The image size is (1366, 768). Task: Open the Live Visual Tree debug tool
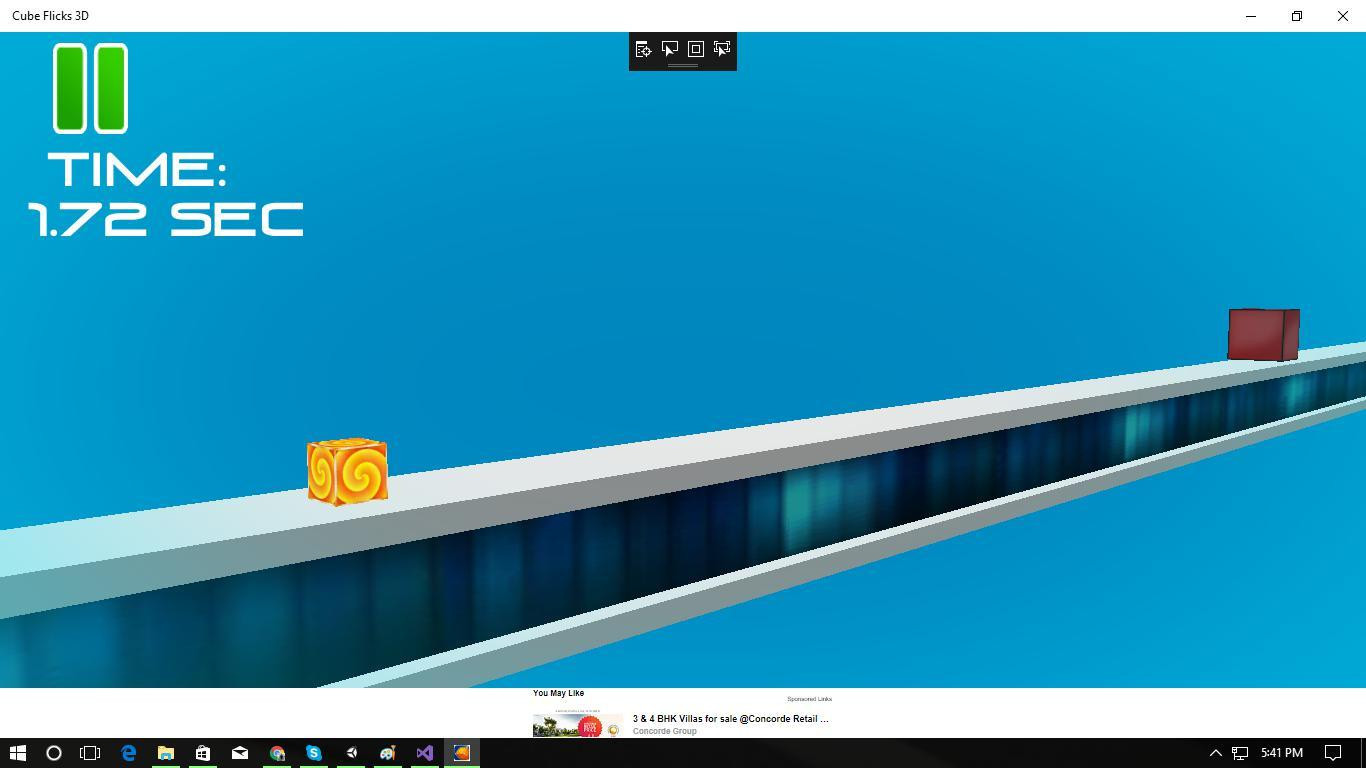pos(643,49)
